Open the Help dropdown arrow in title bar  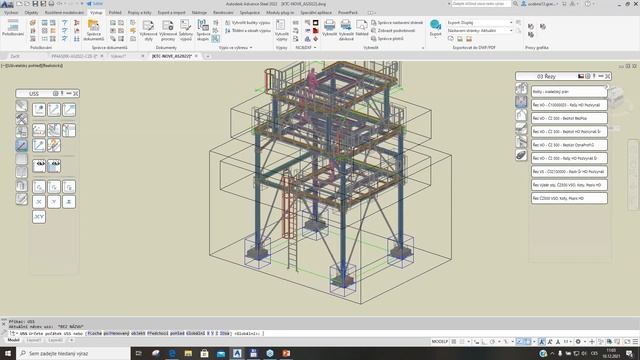coord(594,4)
